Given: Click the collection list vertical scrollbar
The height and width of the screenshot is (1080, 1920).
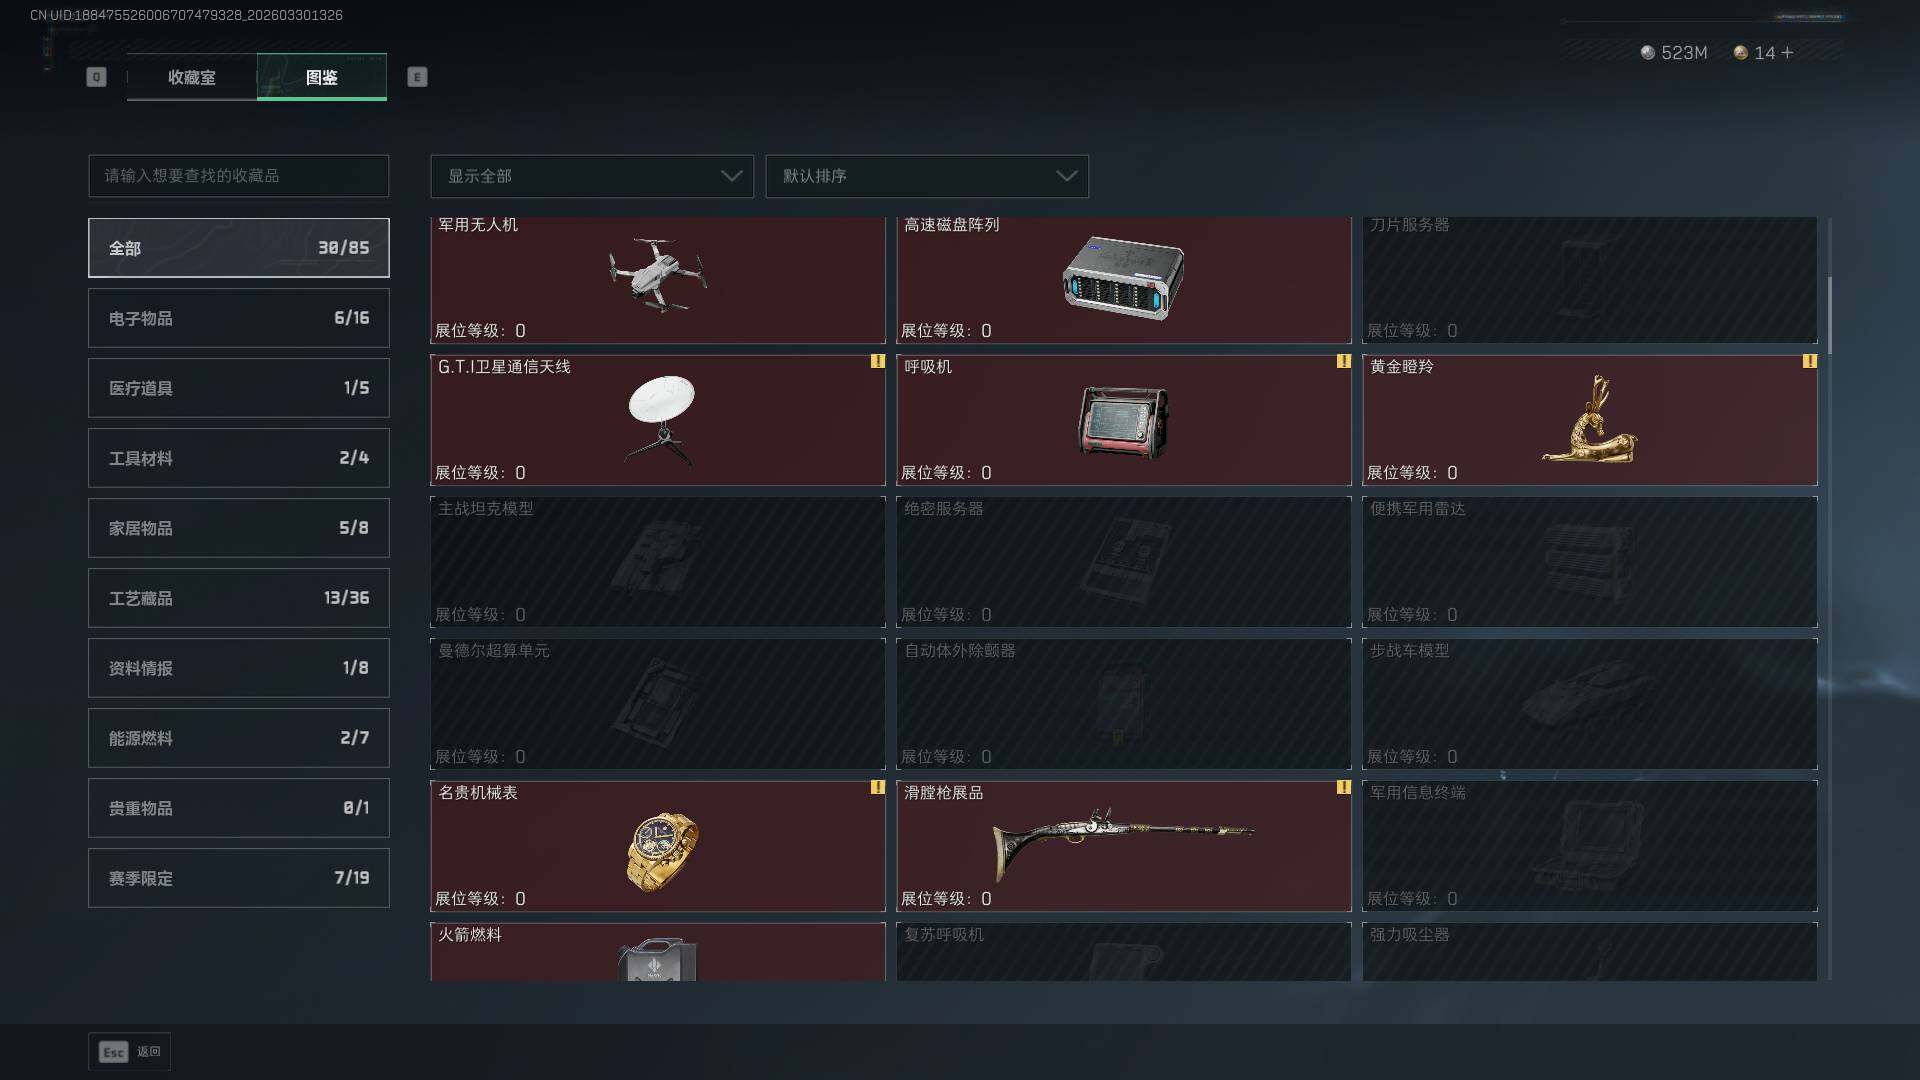Looking at the screenshot, I should 1830,315.
